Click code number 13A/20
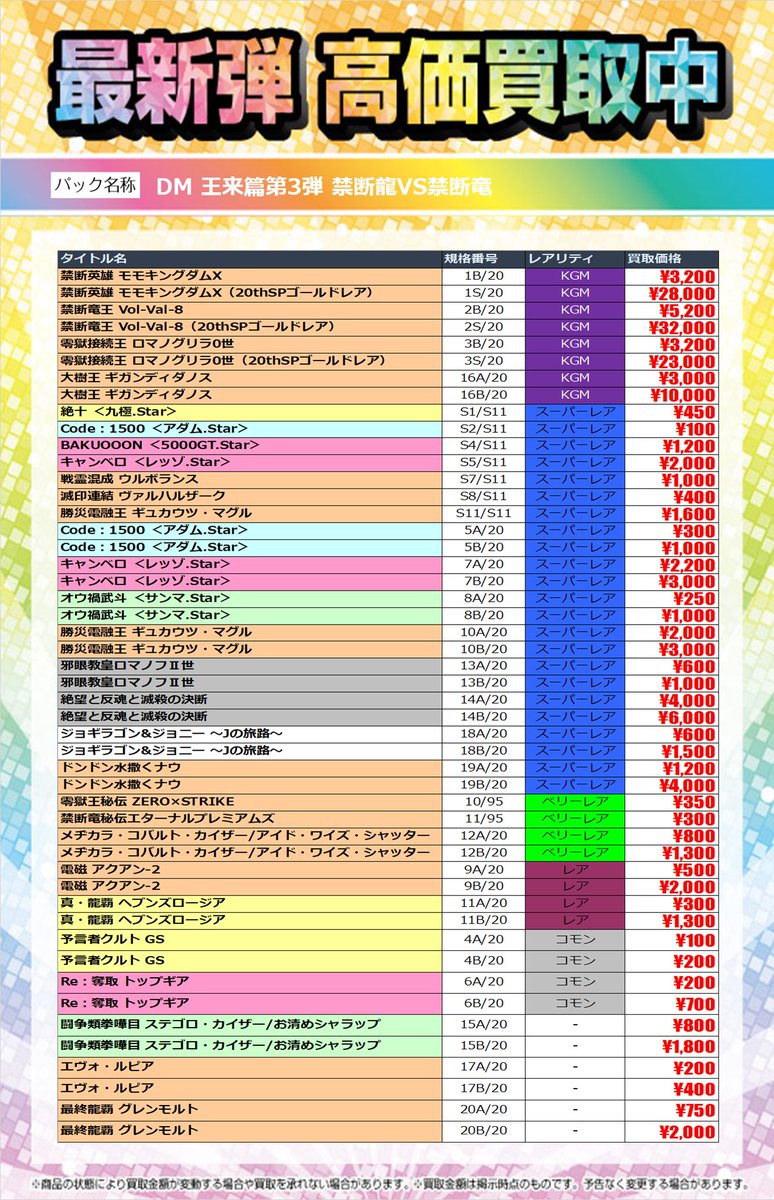 pos(483,666)
